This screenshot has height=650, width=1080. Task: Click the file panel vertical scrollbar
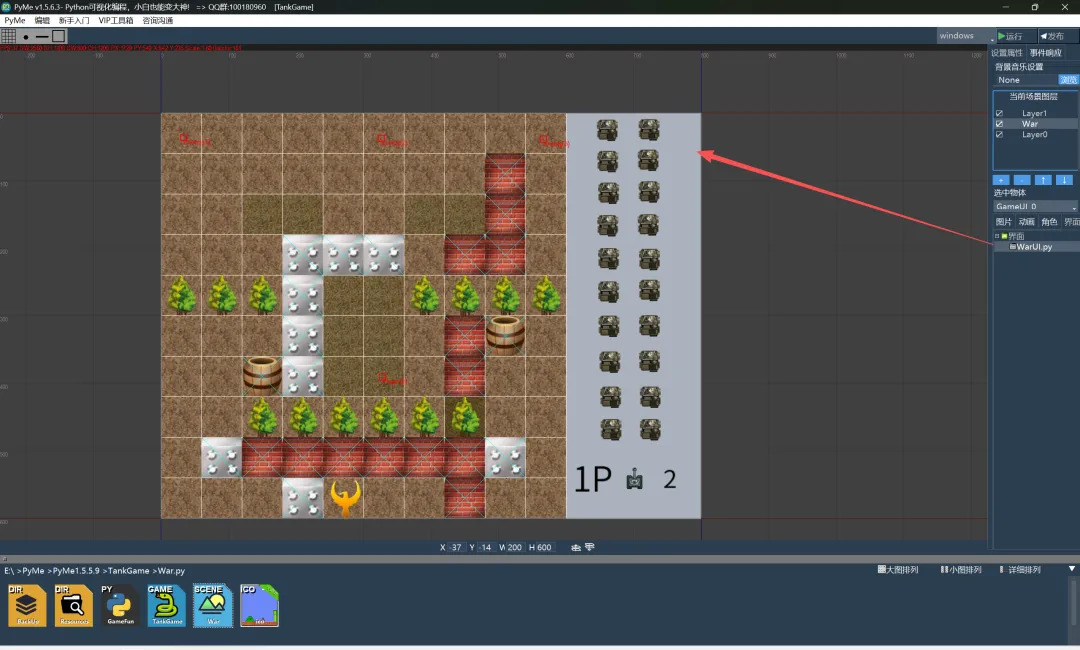[1073, 604]
